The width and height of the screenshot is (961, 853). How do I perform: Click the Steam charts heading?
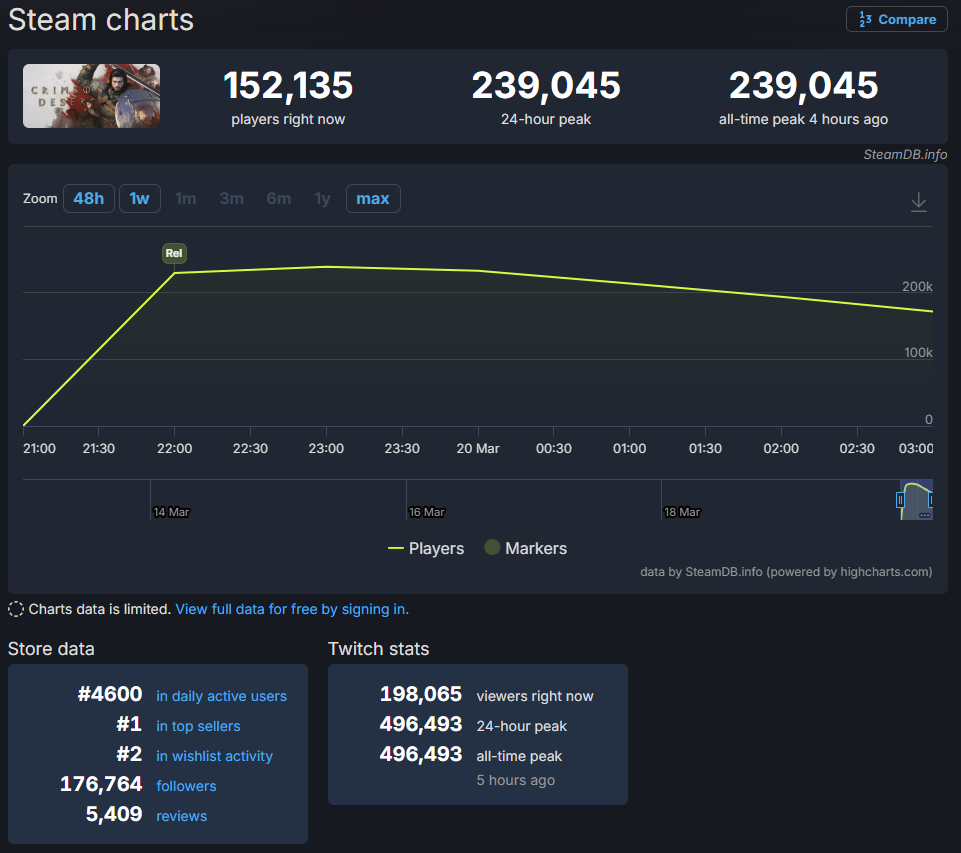coord(101,20)
